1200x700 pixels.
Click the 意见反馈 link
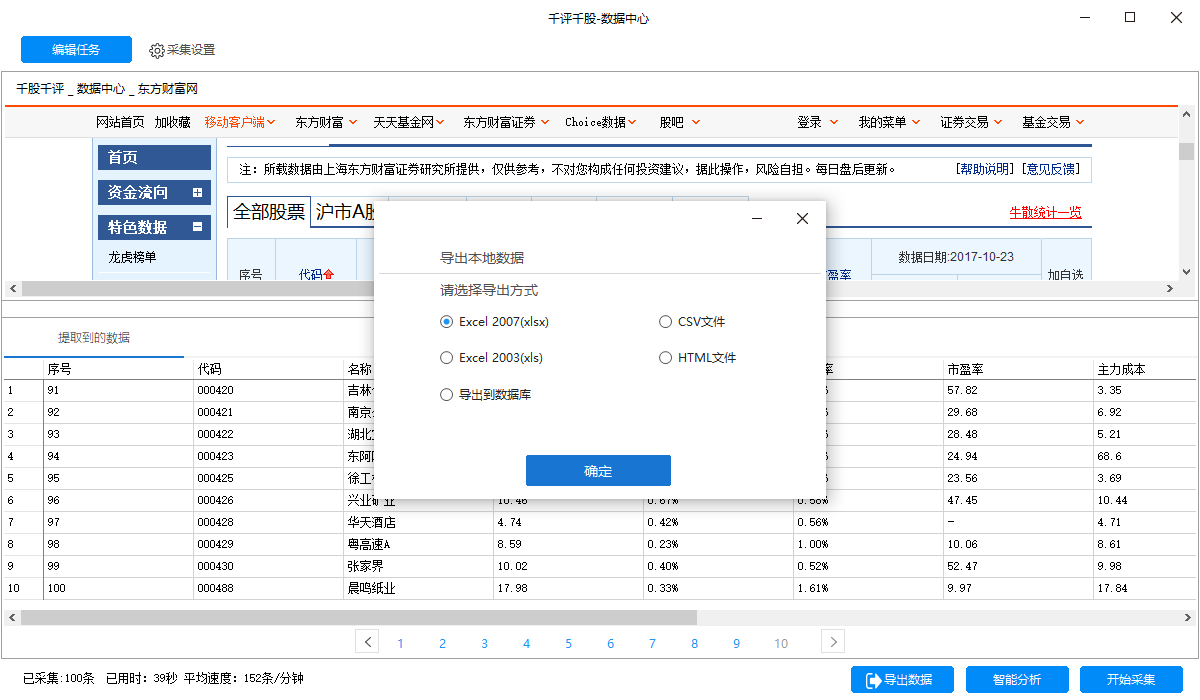point(1051,169)
